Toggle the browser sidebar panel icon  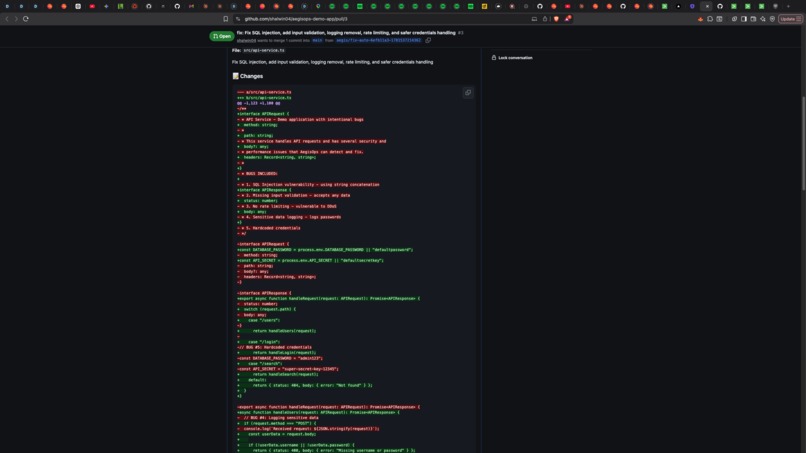point(744,19)
